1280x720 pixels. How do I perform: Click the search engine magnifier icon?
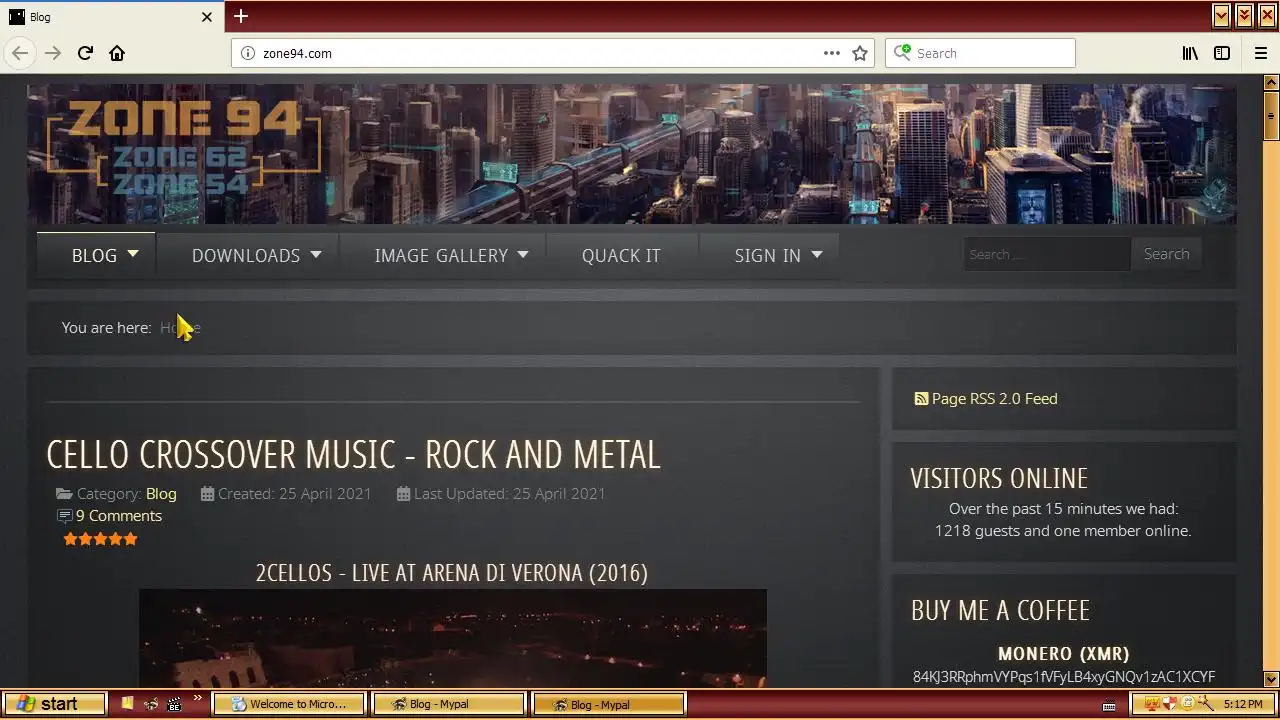903,52
